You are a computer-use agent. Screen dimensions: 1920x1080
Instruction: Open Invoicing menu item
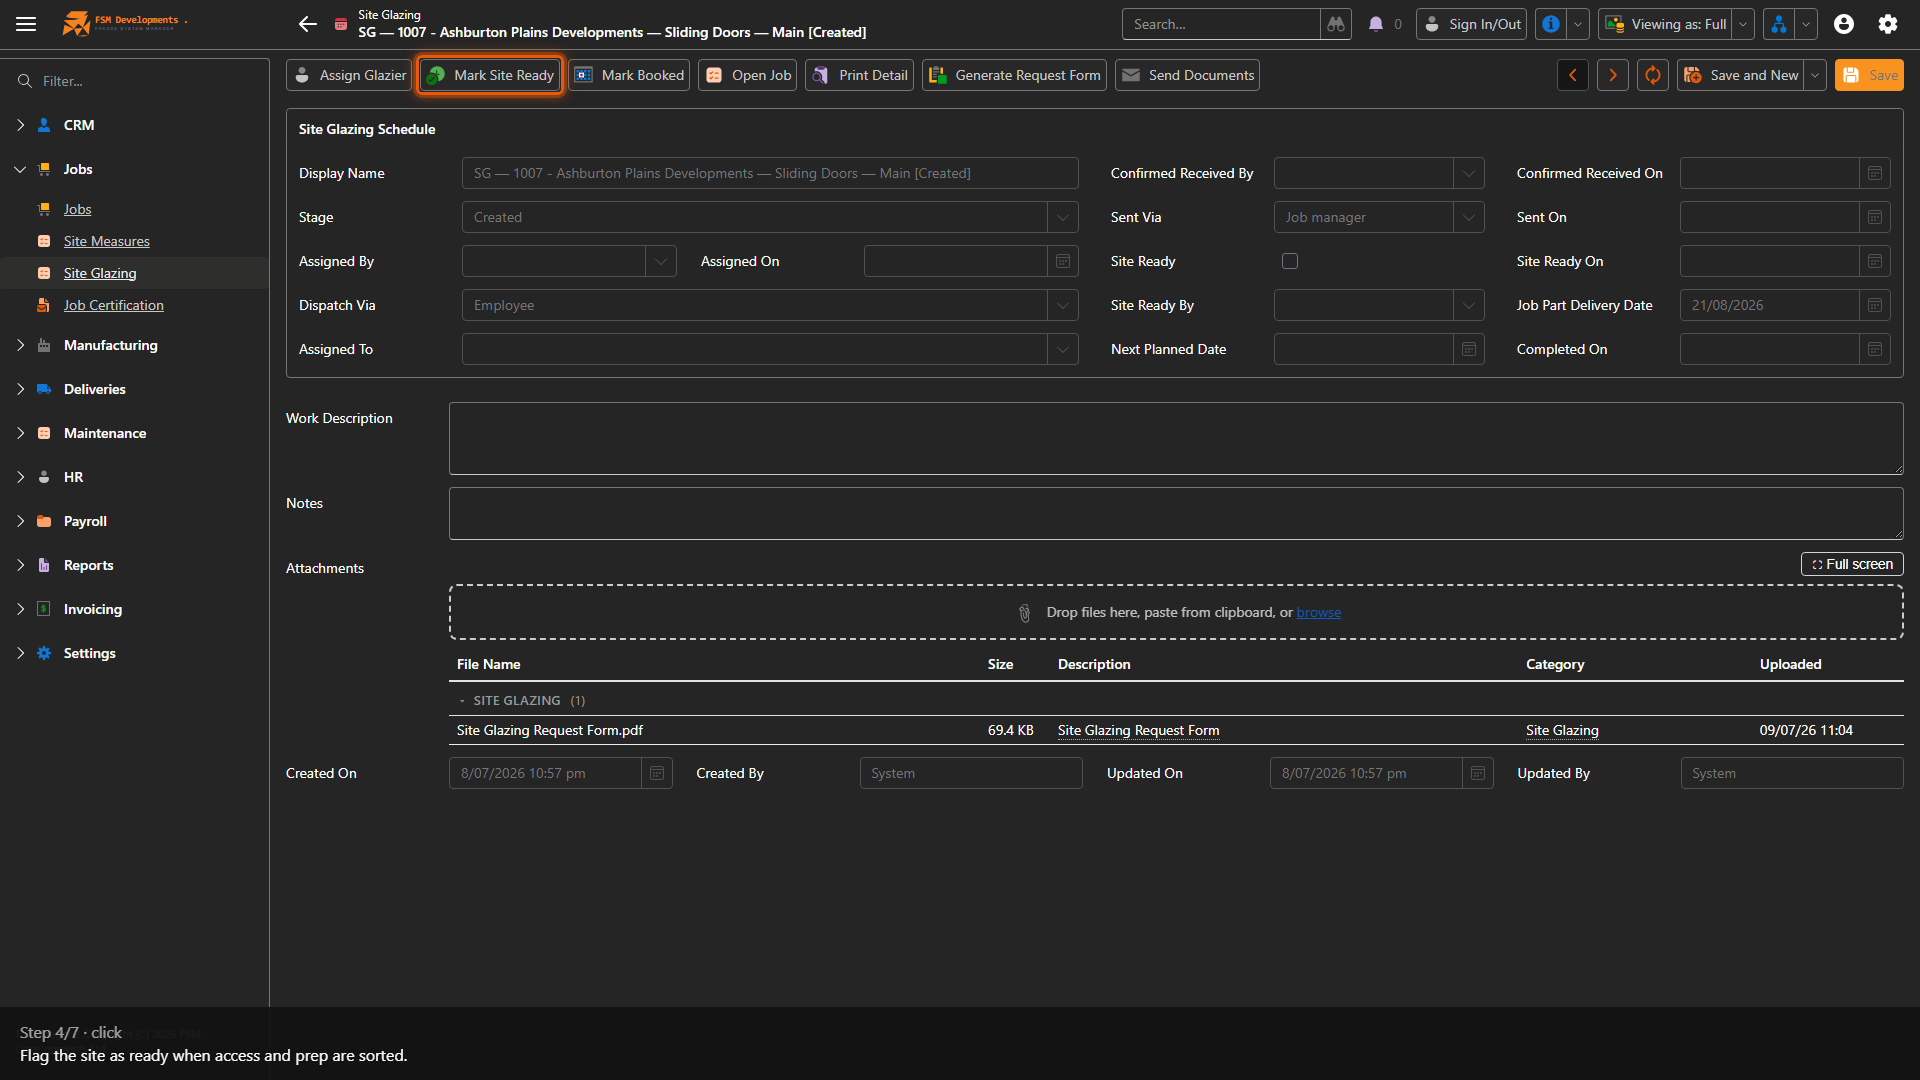93,609
